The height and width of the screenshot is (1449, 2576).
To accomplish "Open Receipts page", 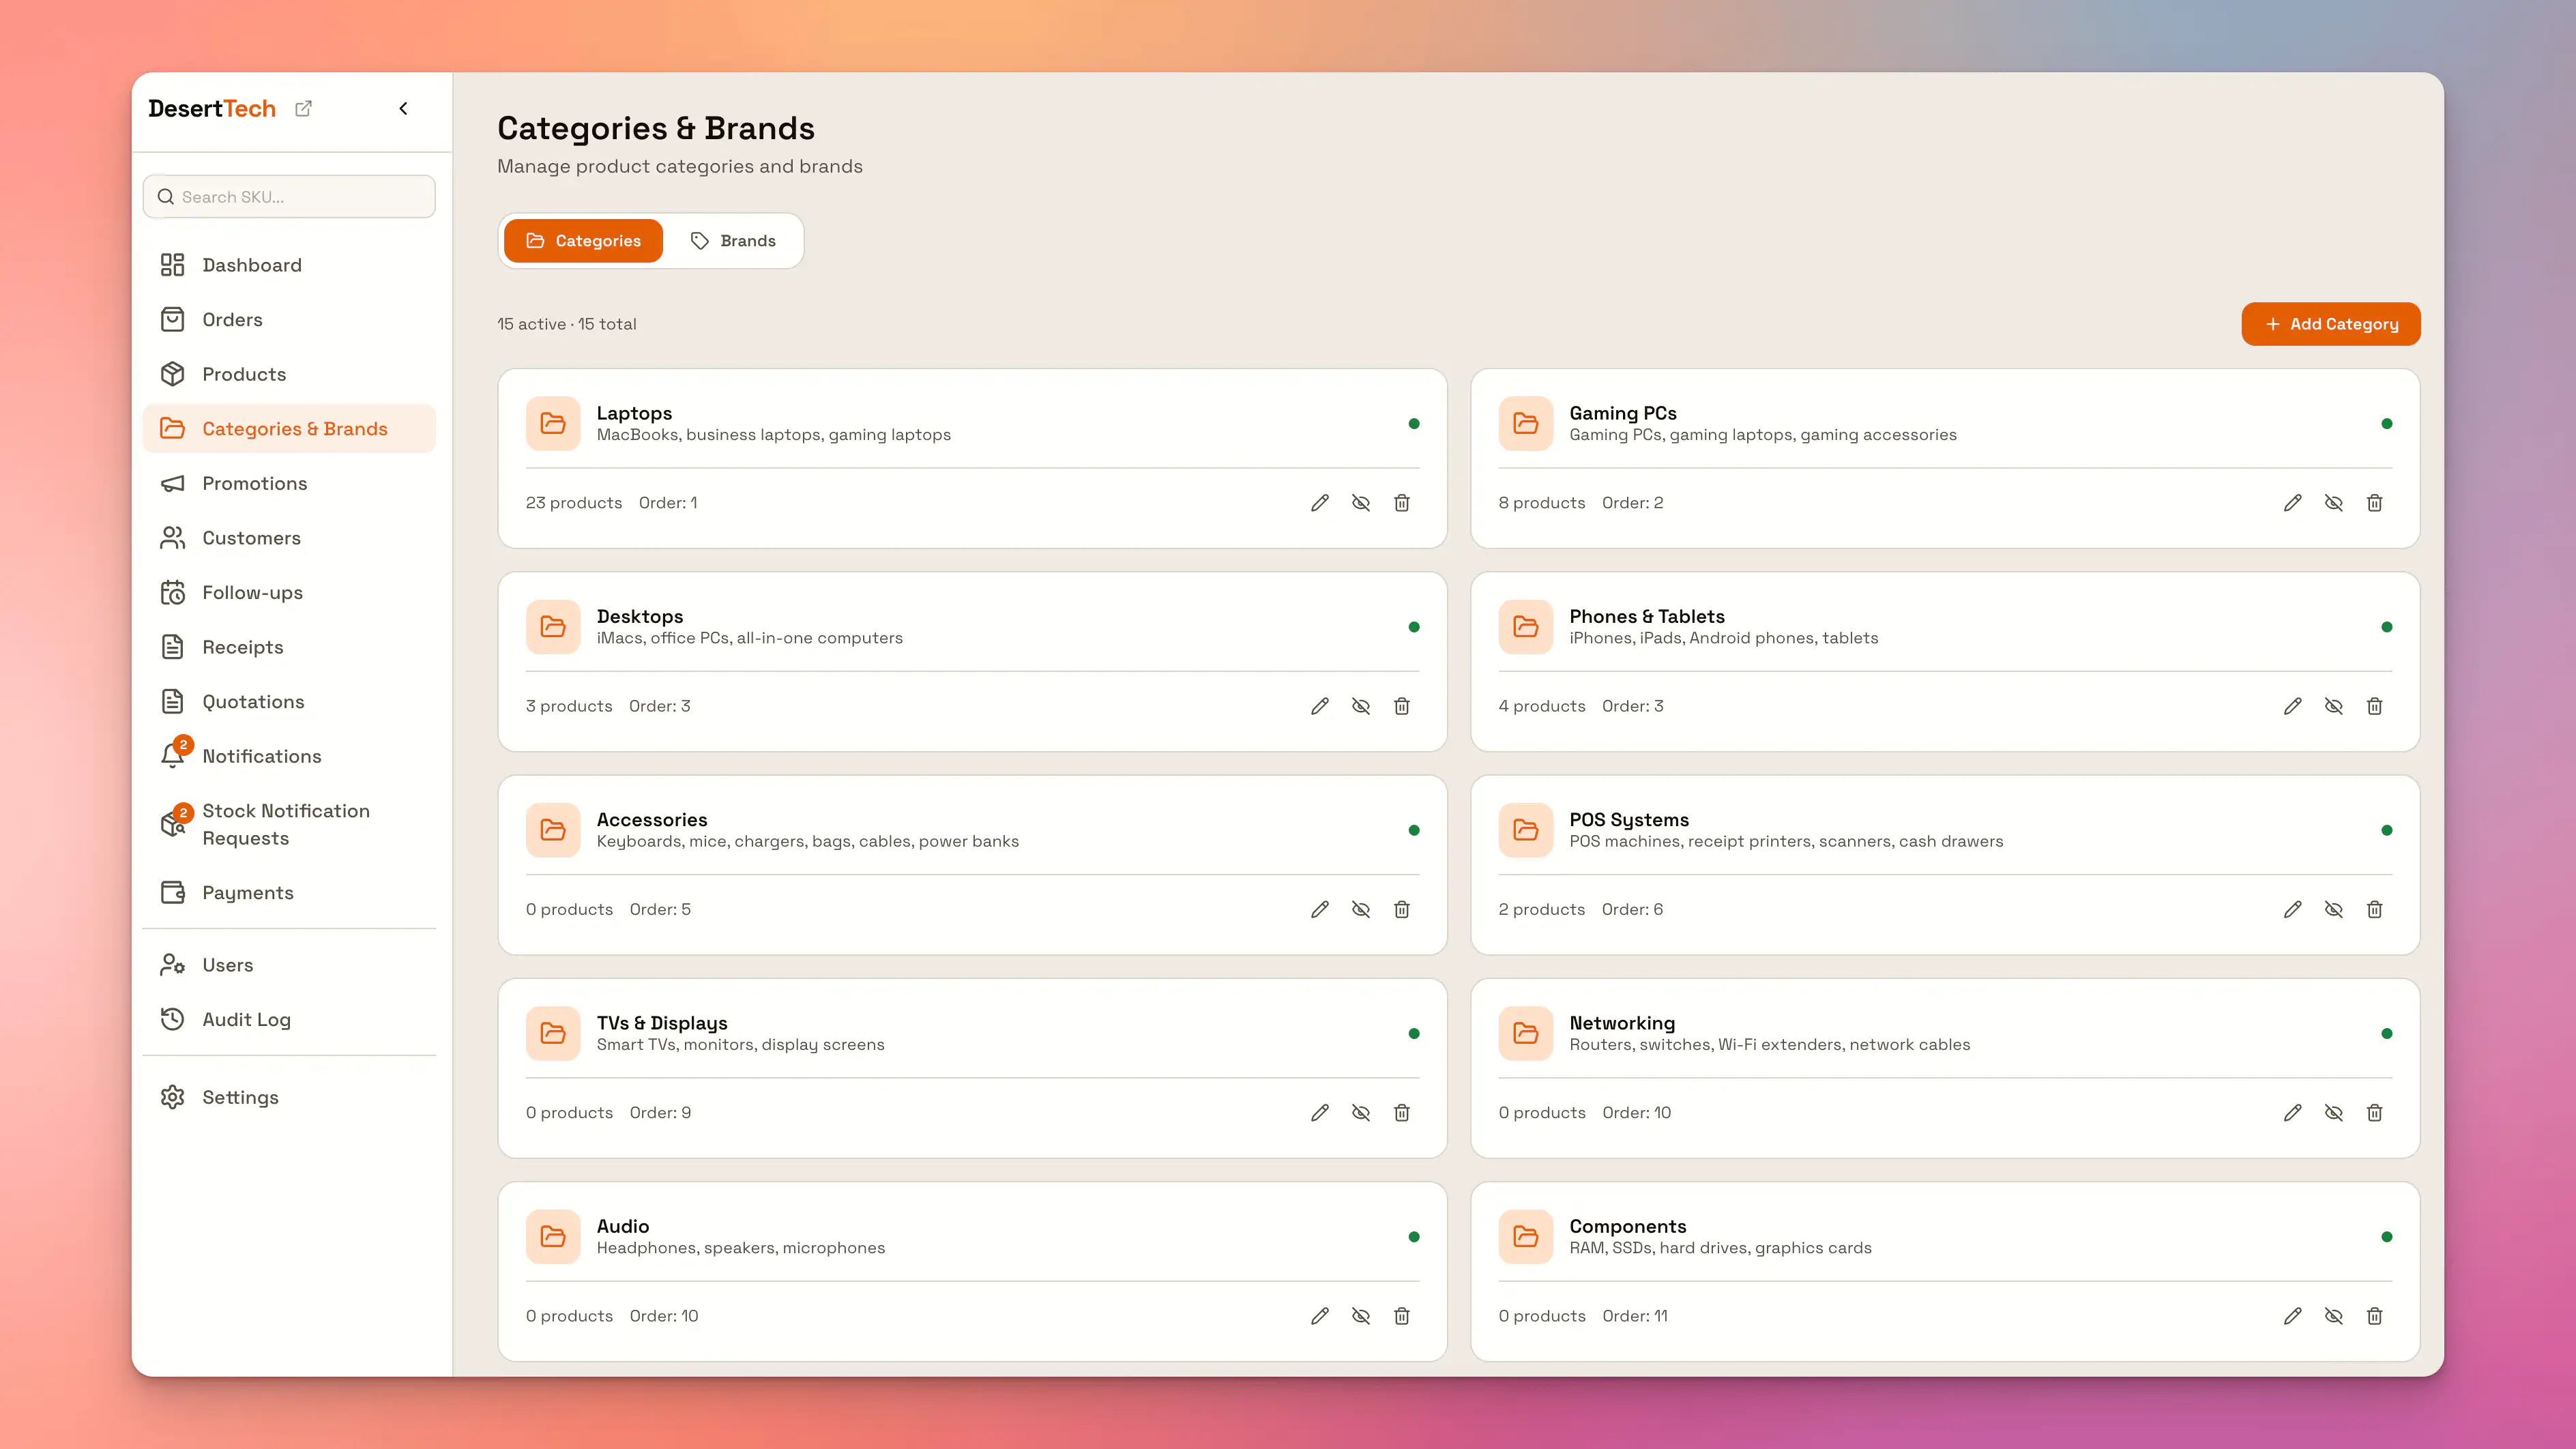I will click(289, 647).
